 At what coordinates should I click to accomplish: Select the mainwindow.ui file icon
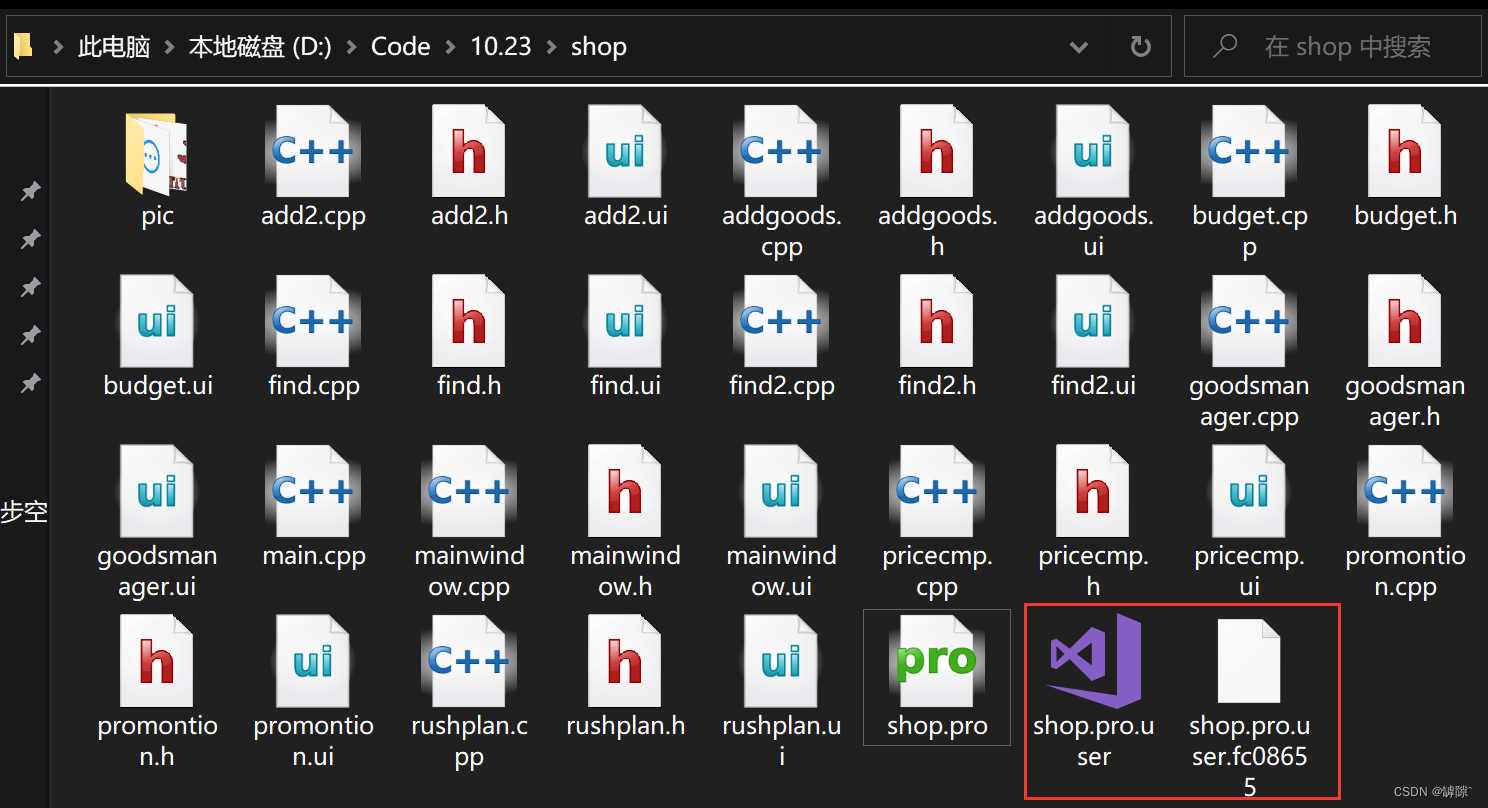781,492
